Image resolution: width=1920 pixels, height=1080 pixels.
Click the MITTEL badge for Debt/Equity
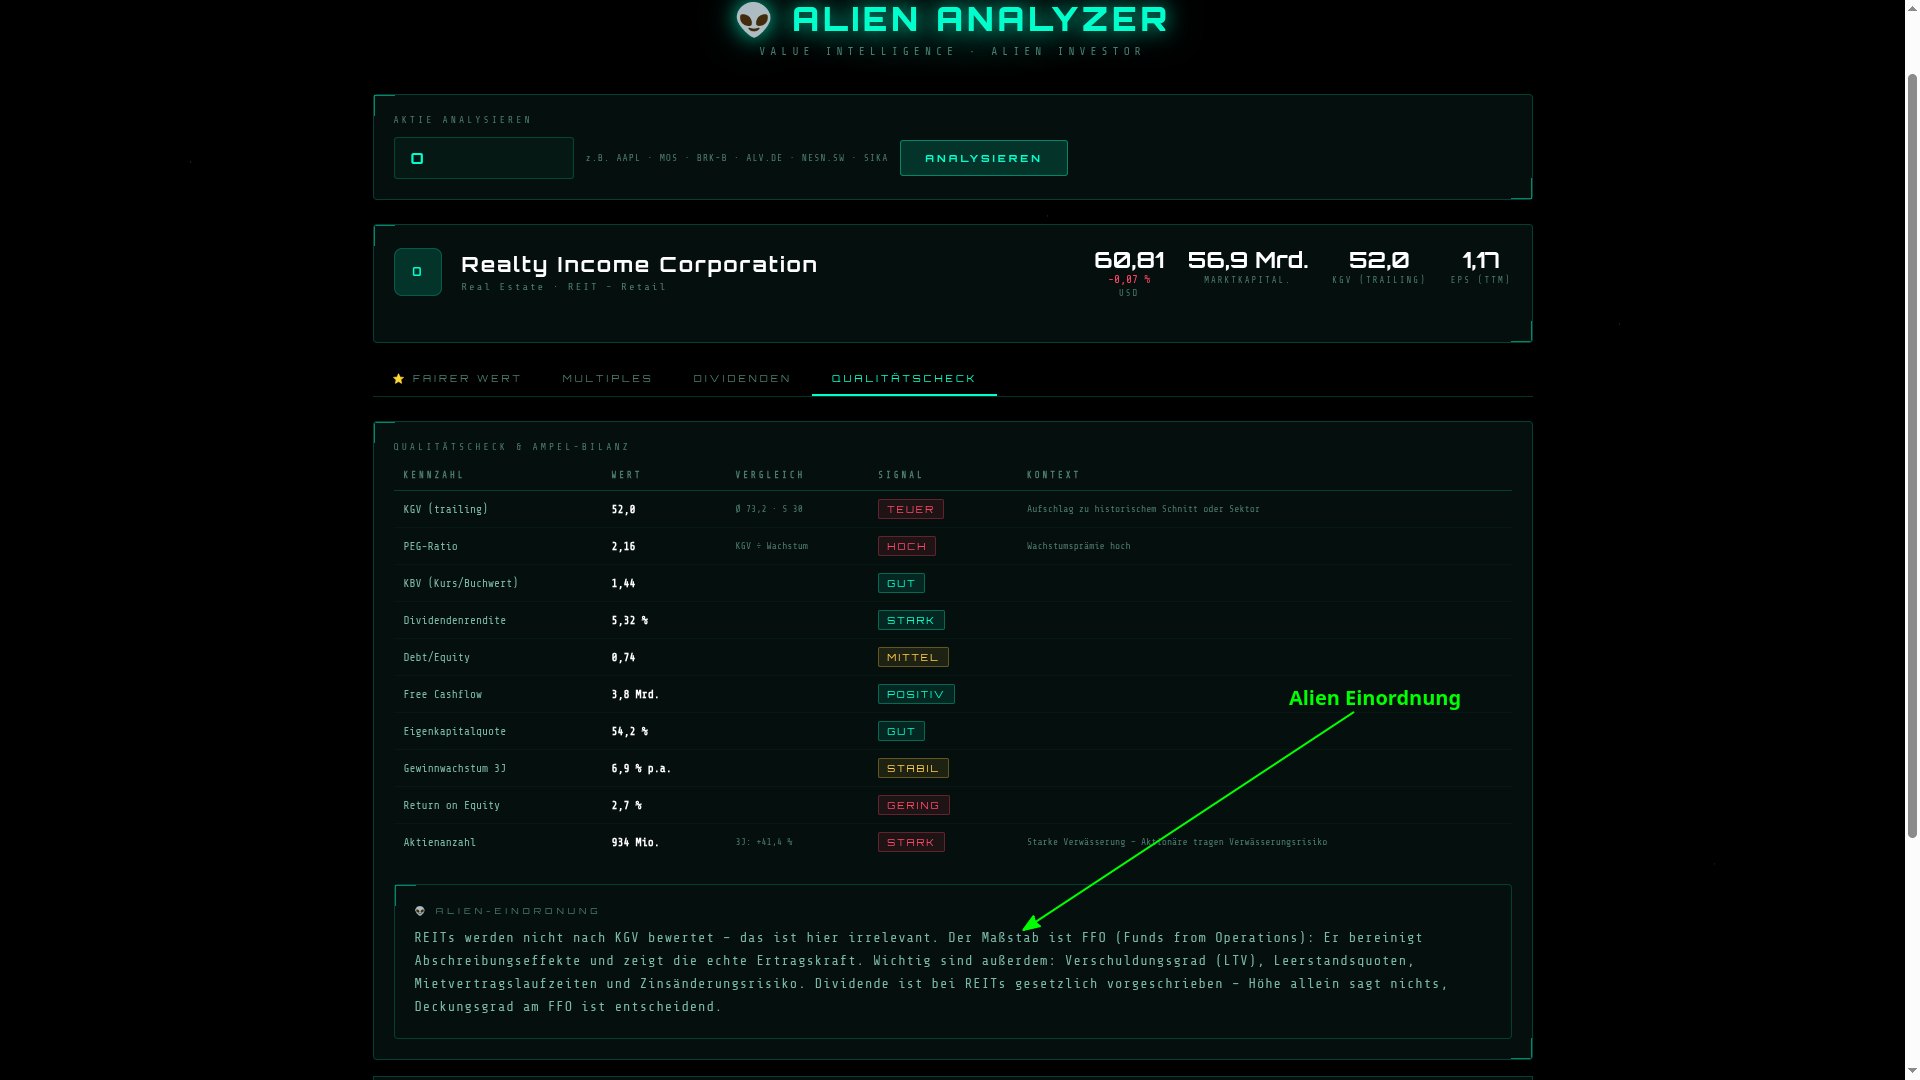912,657
